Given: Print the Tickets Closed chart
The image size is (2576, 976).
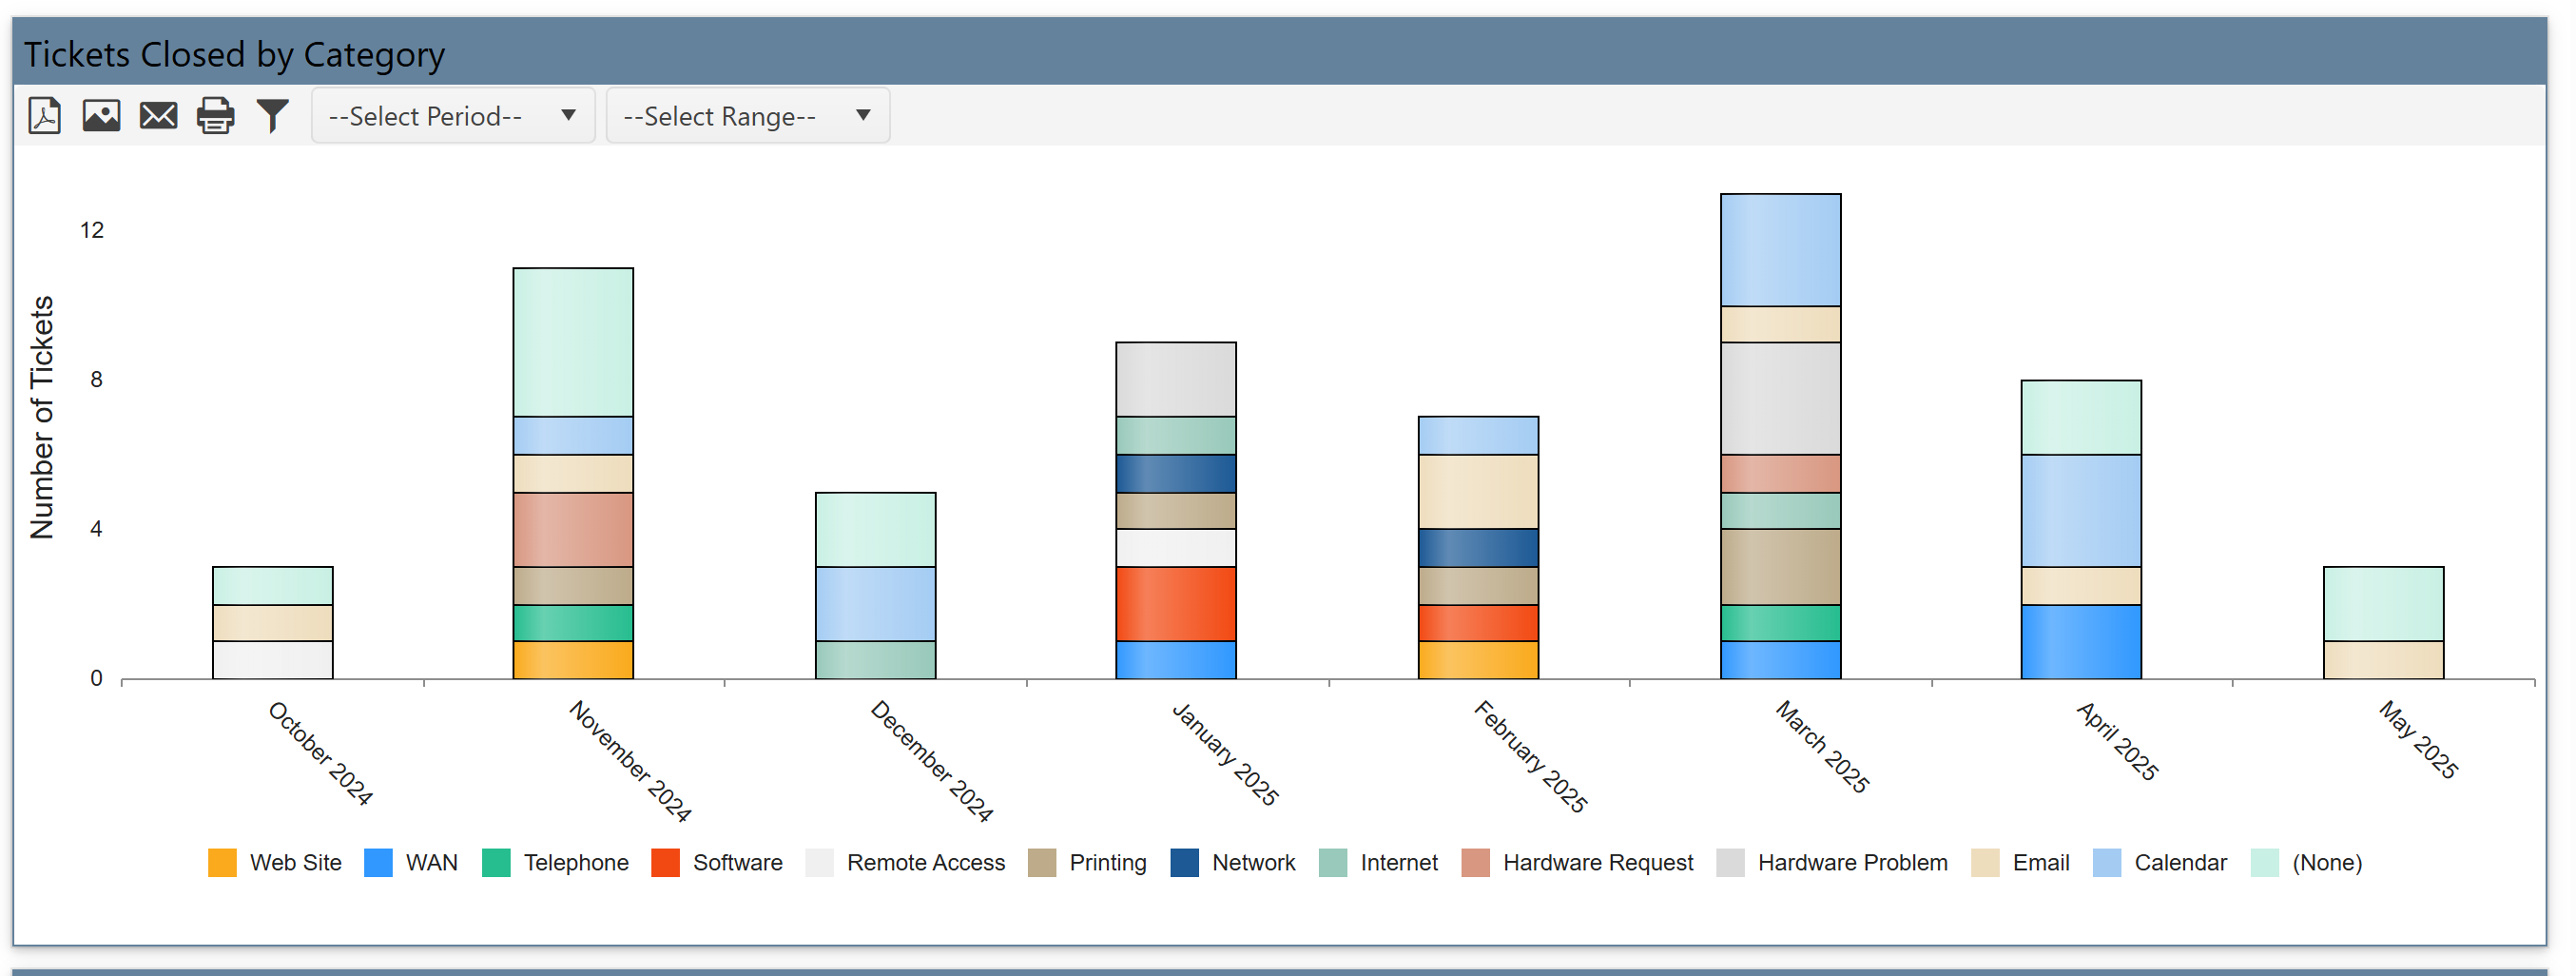Looking at the screenshot, I should point(215,116).
